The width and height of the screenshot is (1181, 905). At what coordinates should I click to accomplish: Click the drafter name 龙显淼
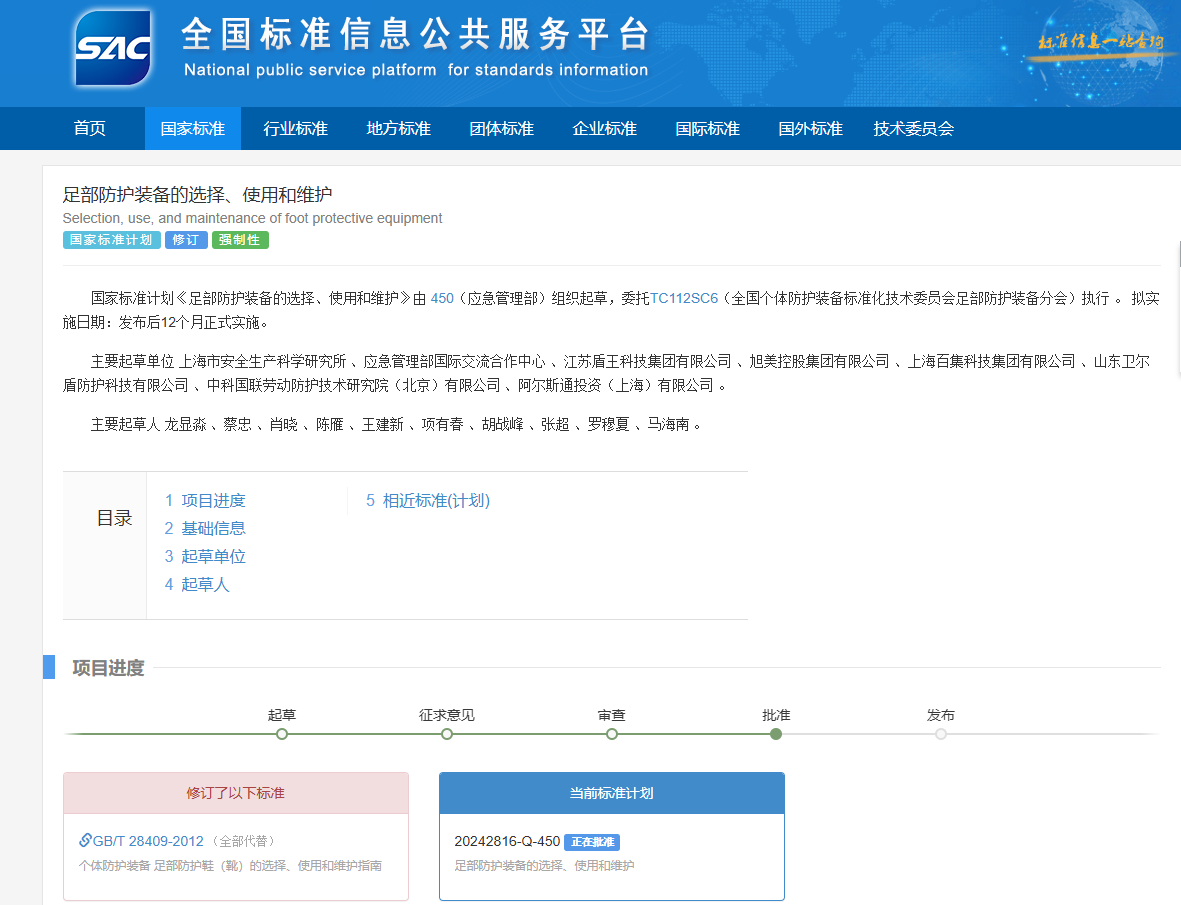point(185,425)
